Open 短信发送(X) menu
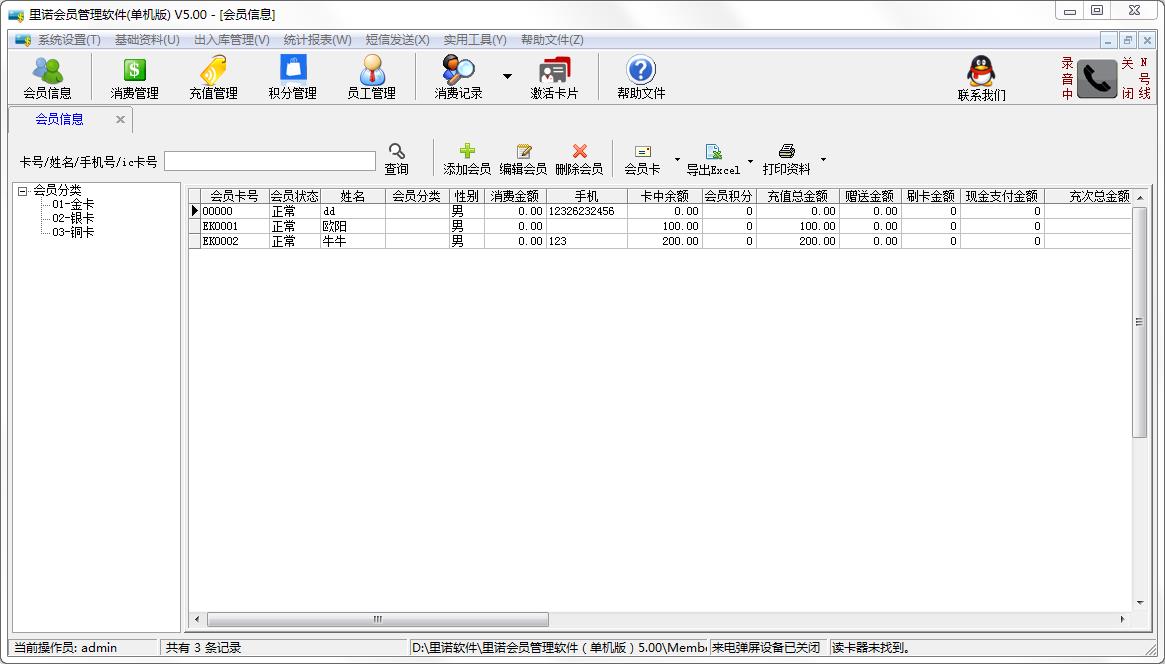 coord(397,39)
